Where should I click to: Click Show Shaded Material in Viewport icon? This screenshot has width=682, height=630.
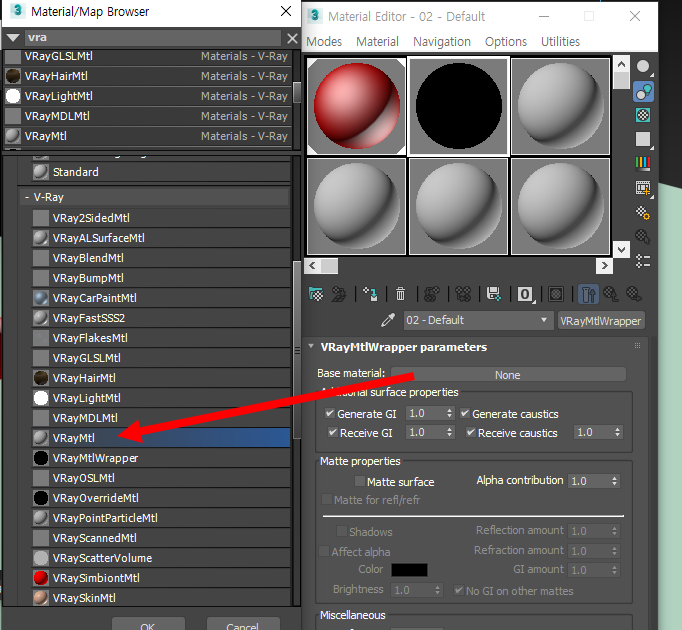click(x=556, y=295)
